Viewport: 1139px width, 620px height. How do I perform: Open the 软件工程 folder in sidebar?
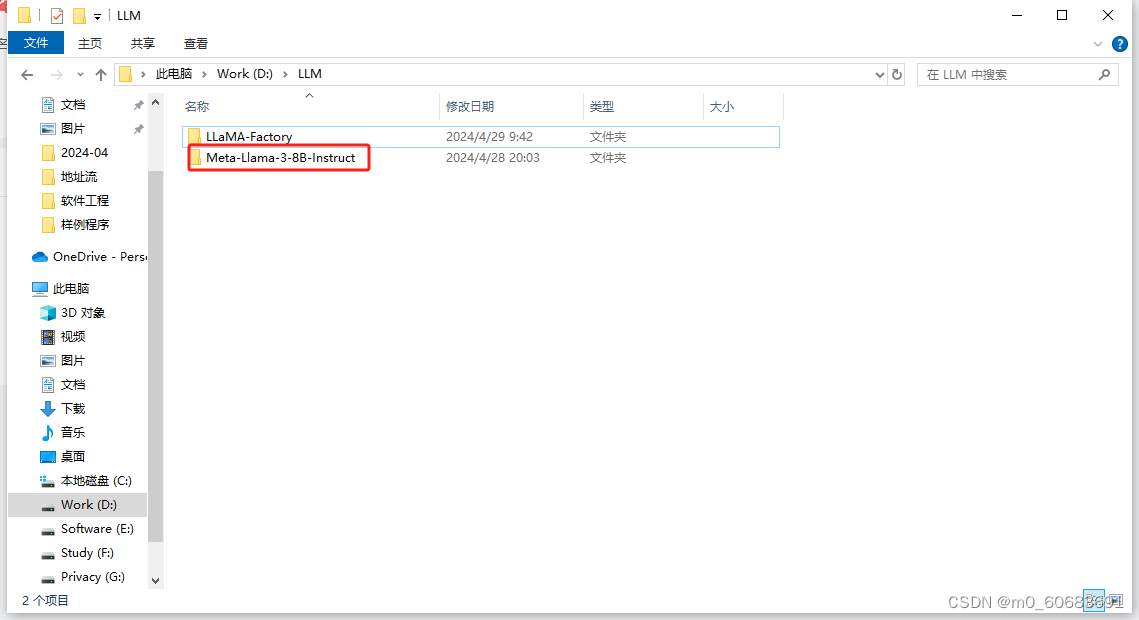tap(85, 200)
